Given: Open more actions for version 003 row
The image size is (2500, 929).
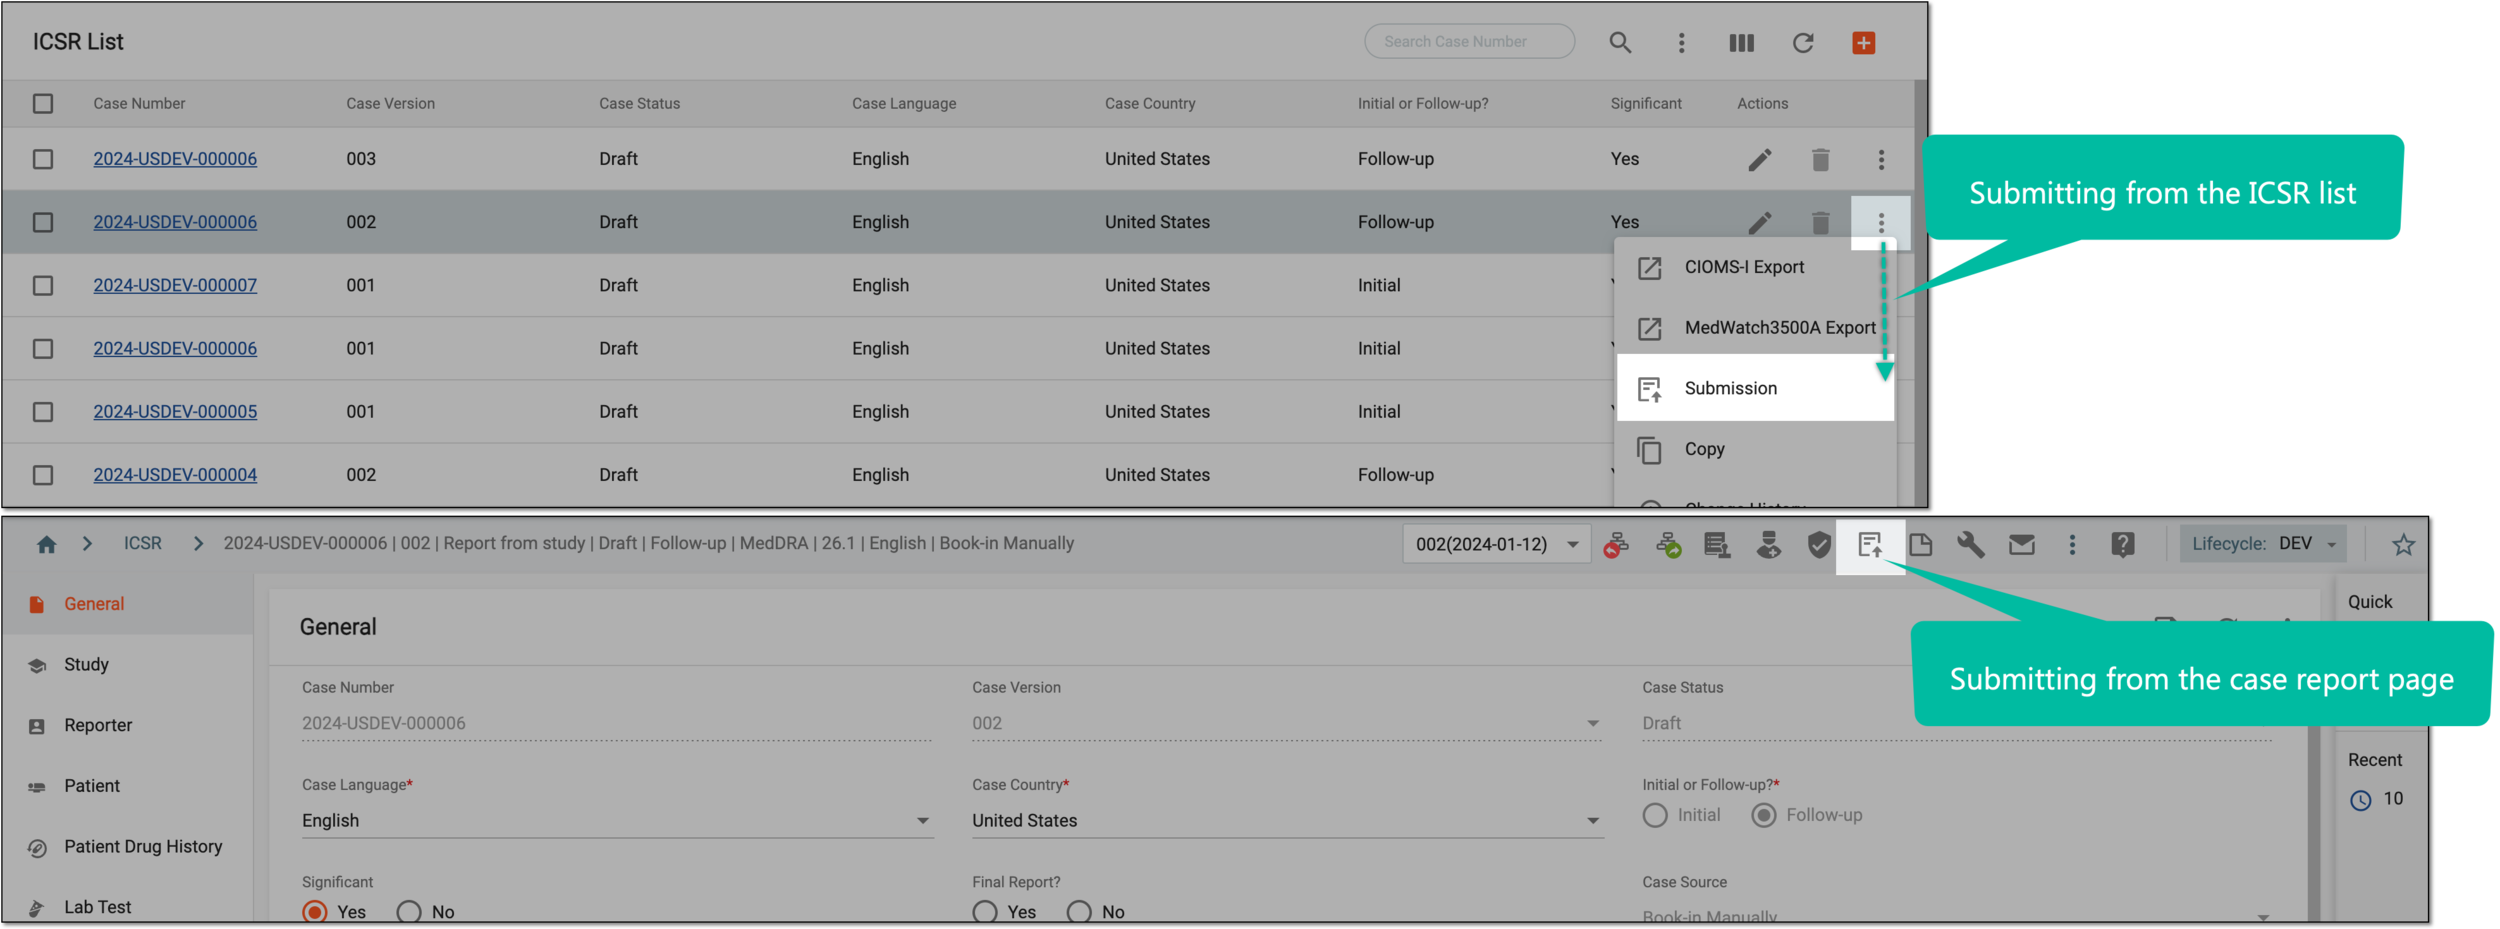Looking at the screenshot, I should tap(1881, 159).
